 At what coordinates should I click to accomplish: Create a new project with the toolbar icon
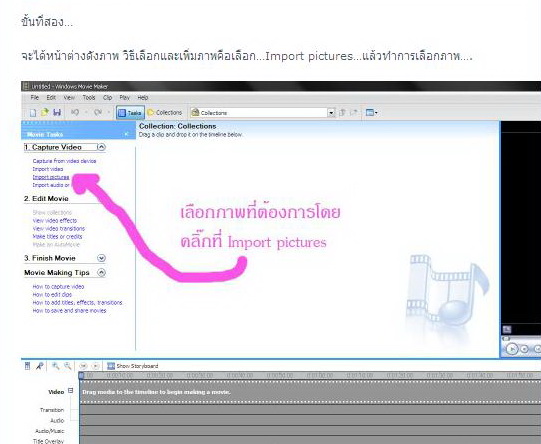(33, 113)
